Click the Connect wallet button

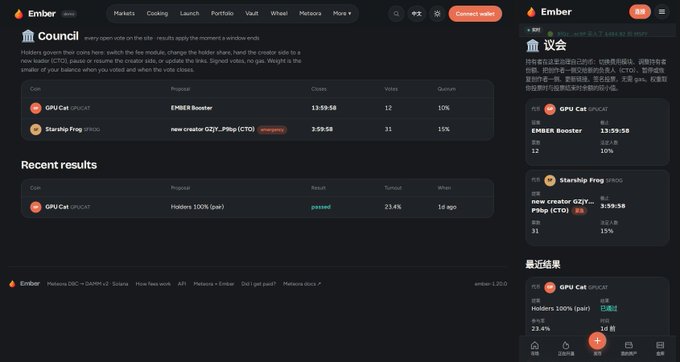[475, 14]
